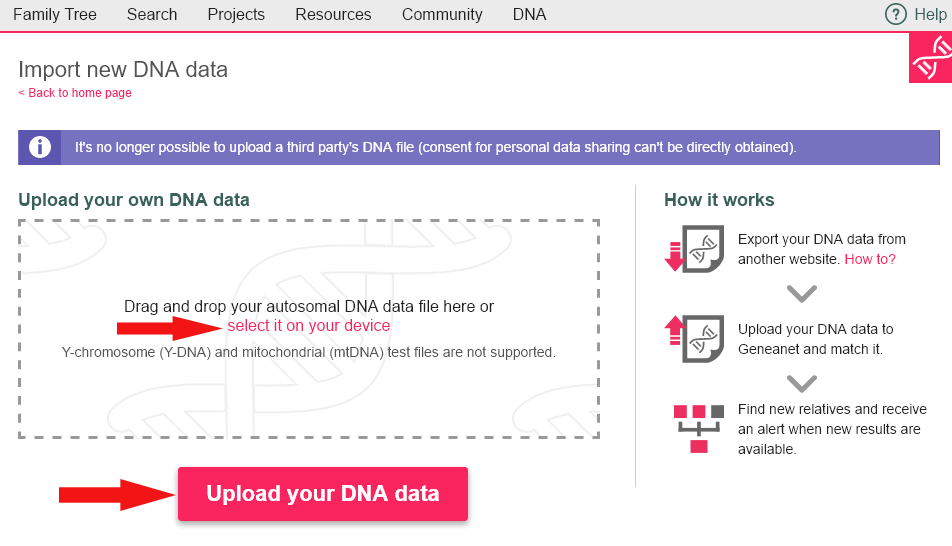This screenshot has width=952, height=546.
Task: Click 'select it on your device' link
Action: point(308,326)
